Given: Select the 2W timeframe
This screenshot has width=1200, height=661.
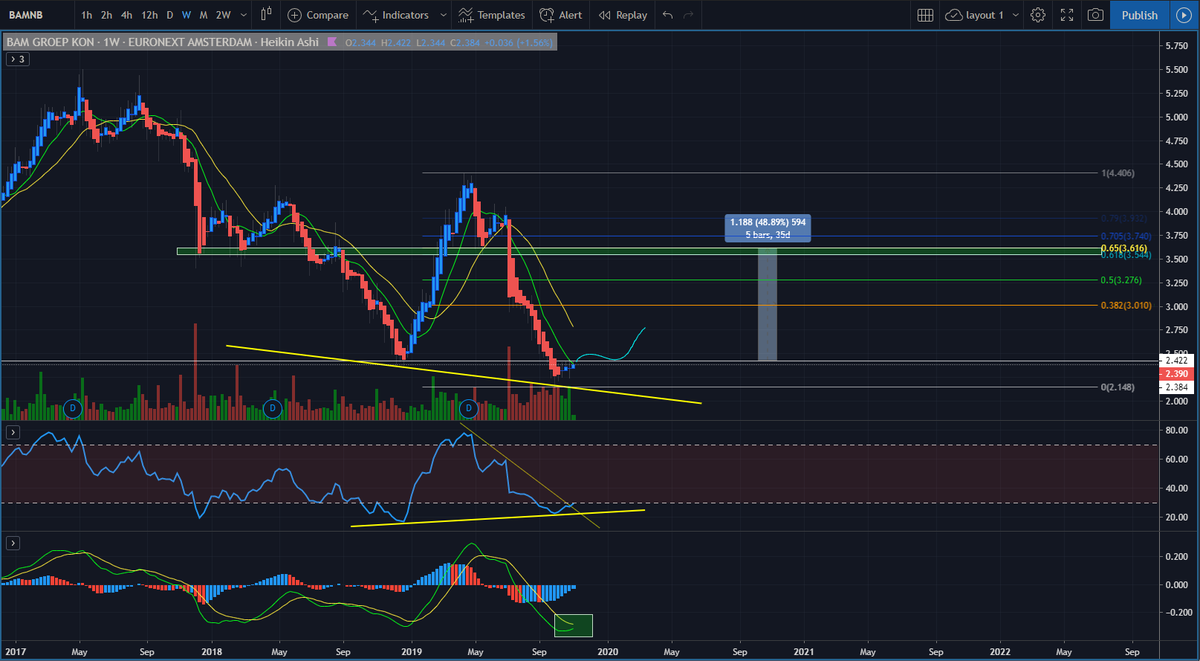Looking at the screenshot, I should 222,15.
